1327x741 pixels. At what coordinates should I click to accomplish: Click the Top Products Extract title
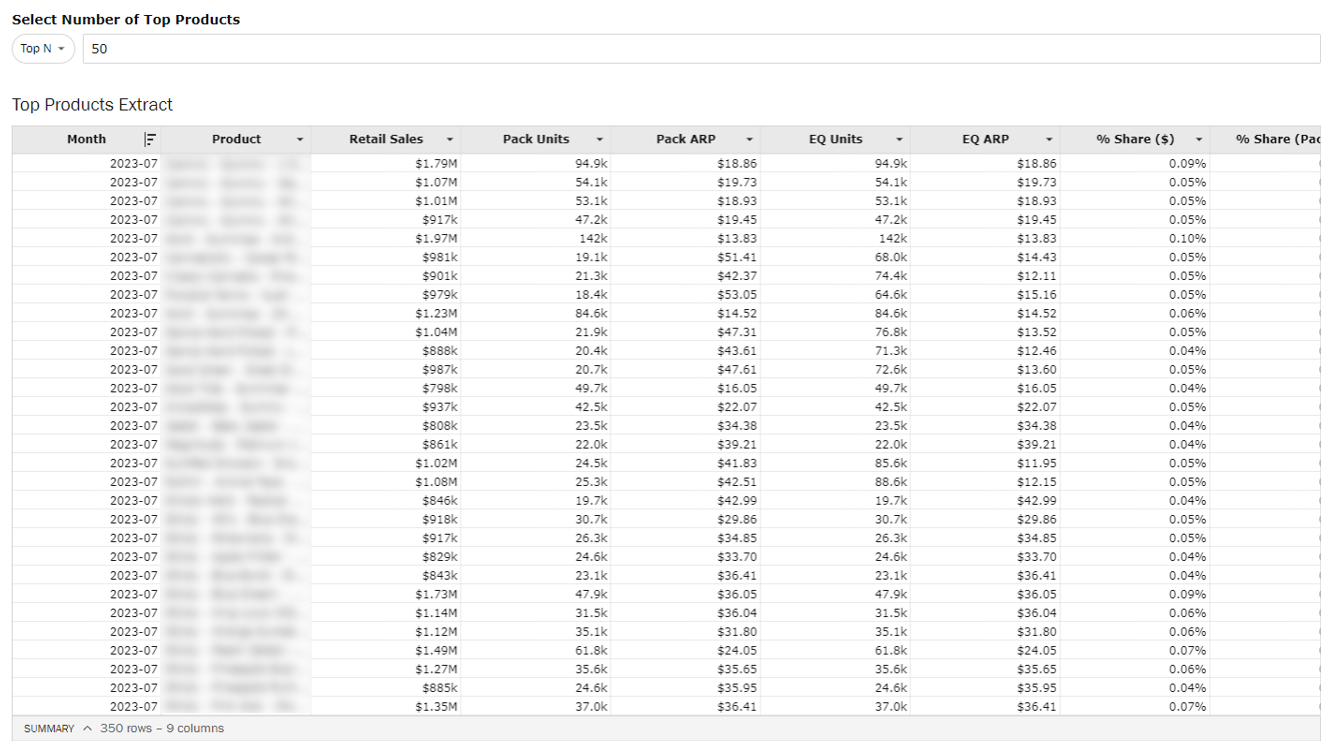(92, 105)
